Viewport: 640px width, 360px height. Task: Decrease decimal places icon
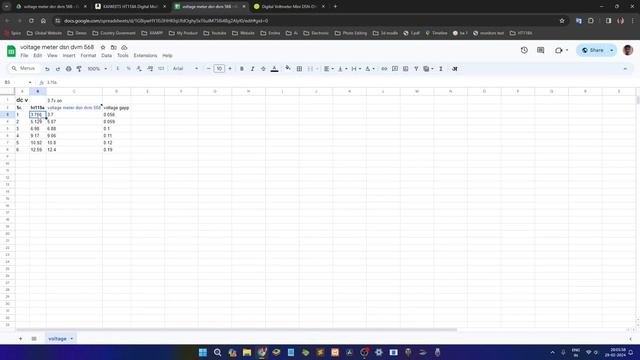click(x=139, y=69)
